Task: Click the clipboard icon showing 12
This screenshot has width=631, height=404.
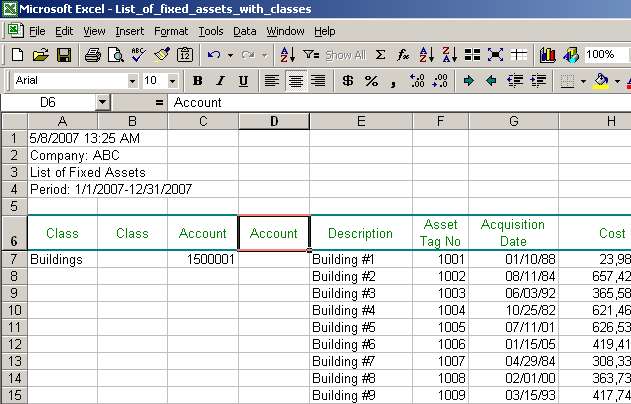Action: (x=185, y=55)
